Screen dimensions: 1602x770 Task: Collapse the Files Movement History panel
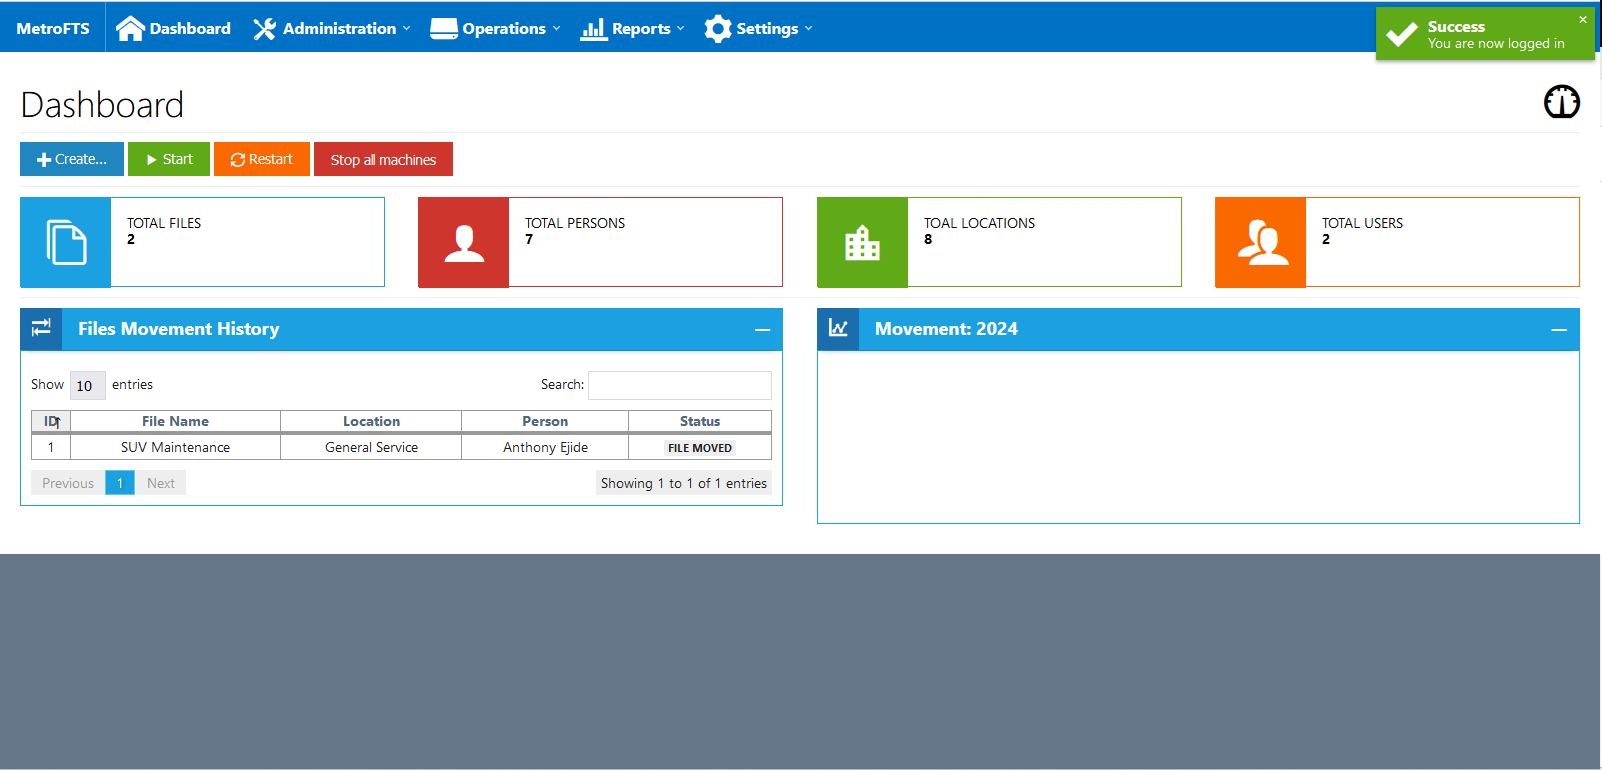click(x=763, y=329)
